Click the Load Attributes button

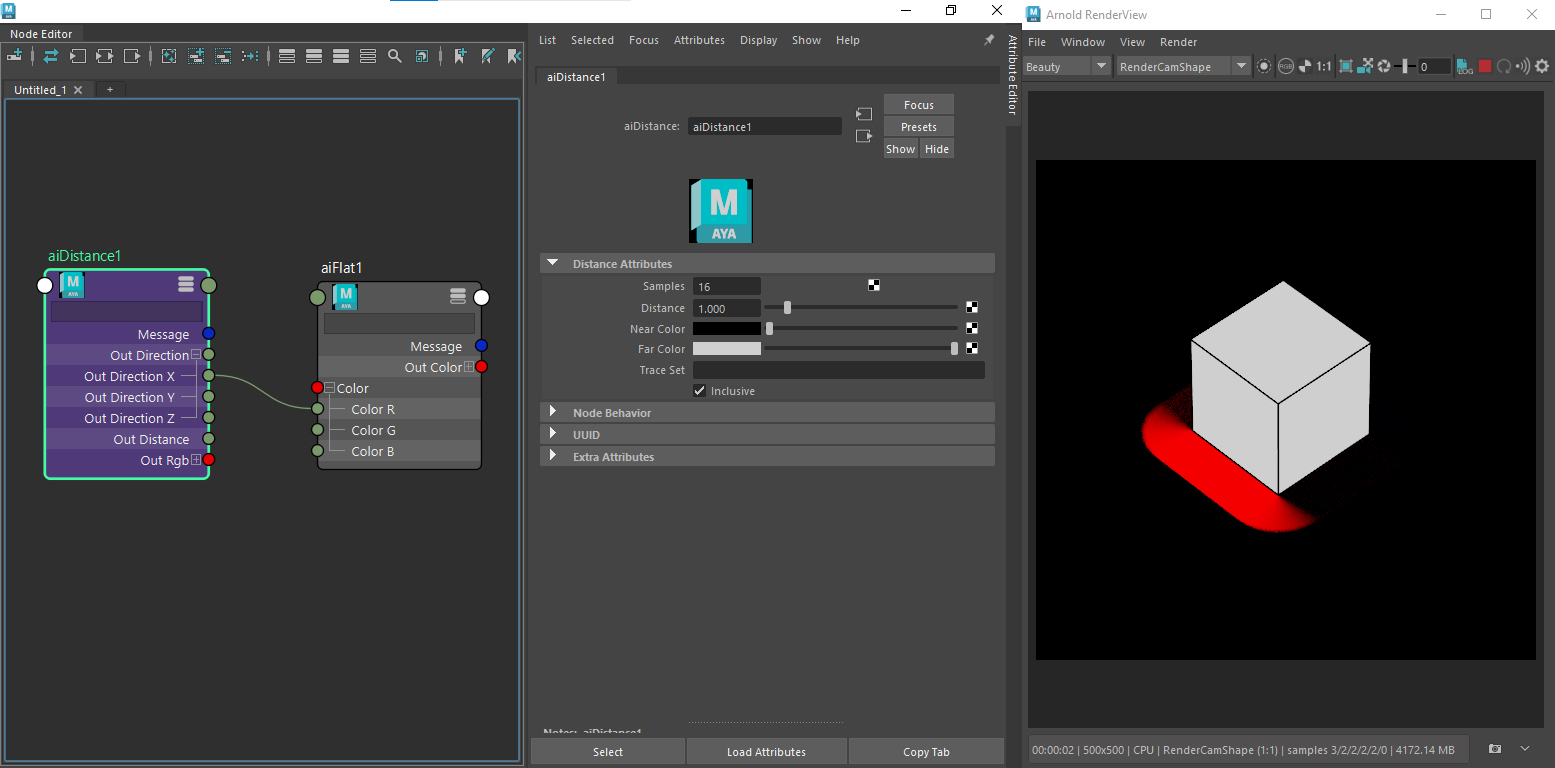(767, 752)
